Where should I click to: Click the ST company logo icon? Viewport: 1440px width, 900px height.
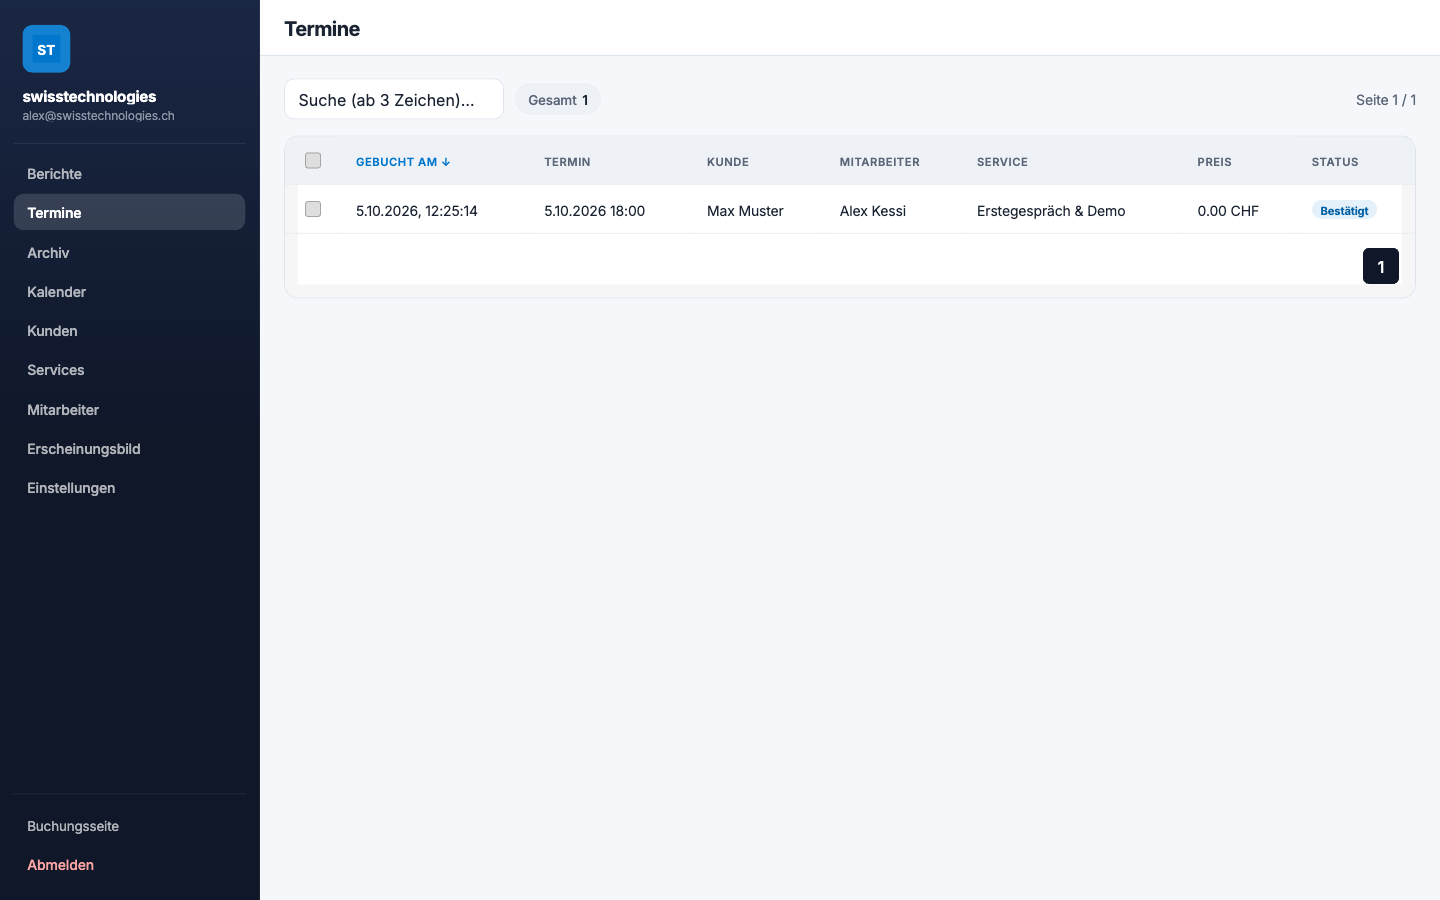46,49
